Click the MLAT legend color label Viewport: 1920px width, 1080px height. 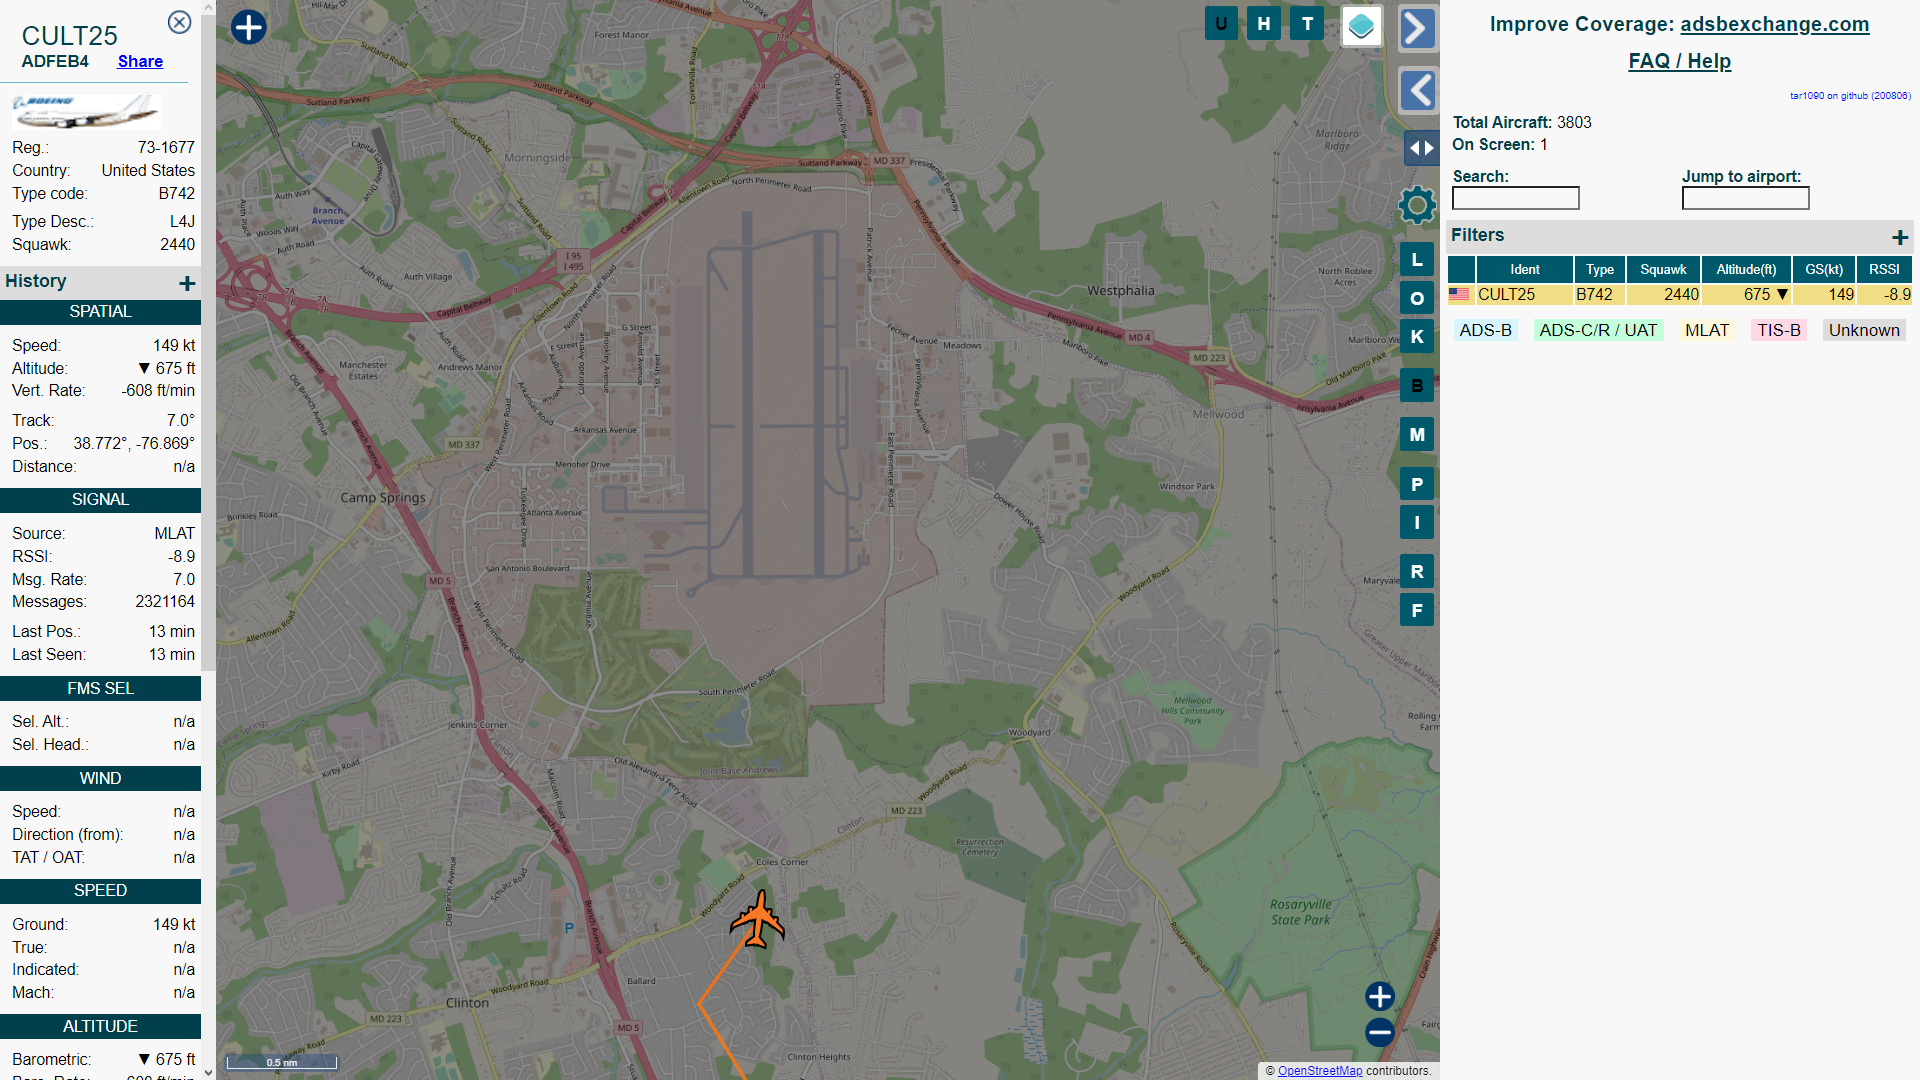1707,331
